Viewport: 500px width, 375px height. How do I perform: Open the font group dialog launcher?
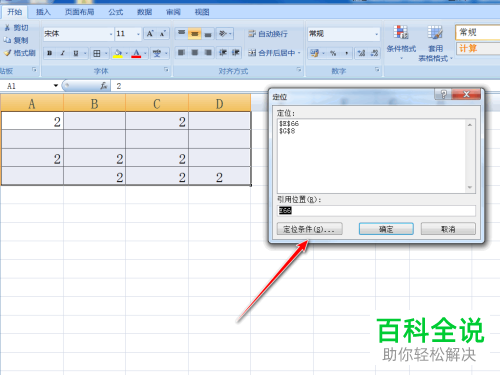166,69
